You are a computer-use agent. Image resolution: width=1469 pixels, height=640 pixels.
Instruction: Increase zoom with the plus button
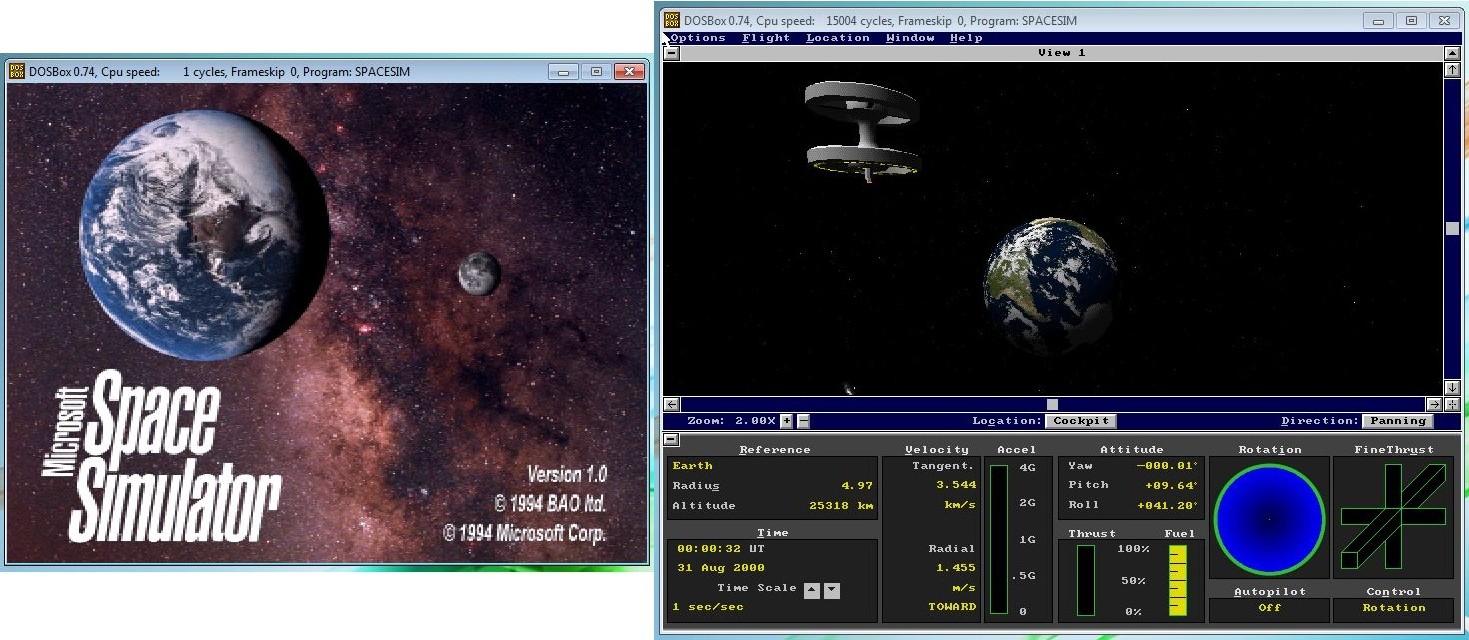786,421
